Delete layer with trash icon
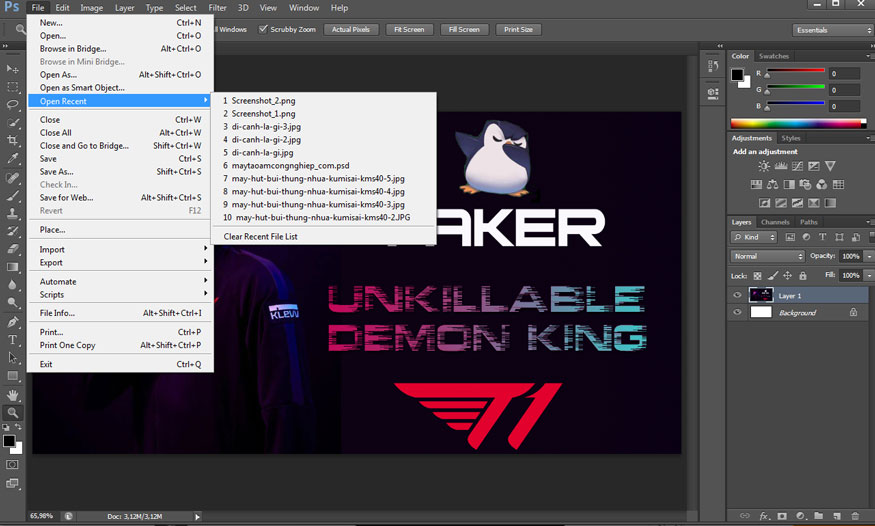The width and height of the screenshot is (875, 526). click(855, 516)
